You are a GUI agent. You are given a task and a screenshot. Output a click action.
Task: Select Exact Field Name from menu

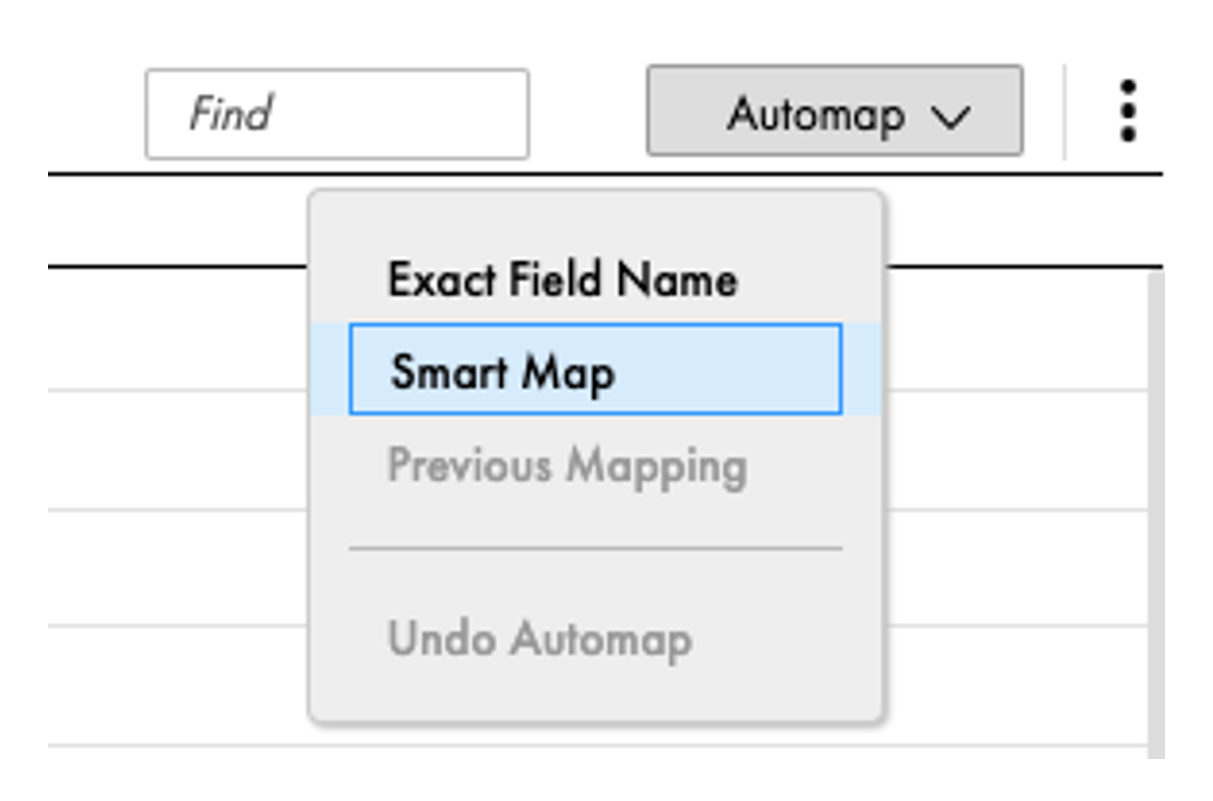(562, 280)
